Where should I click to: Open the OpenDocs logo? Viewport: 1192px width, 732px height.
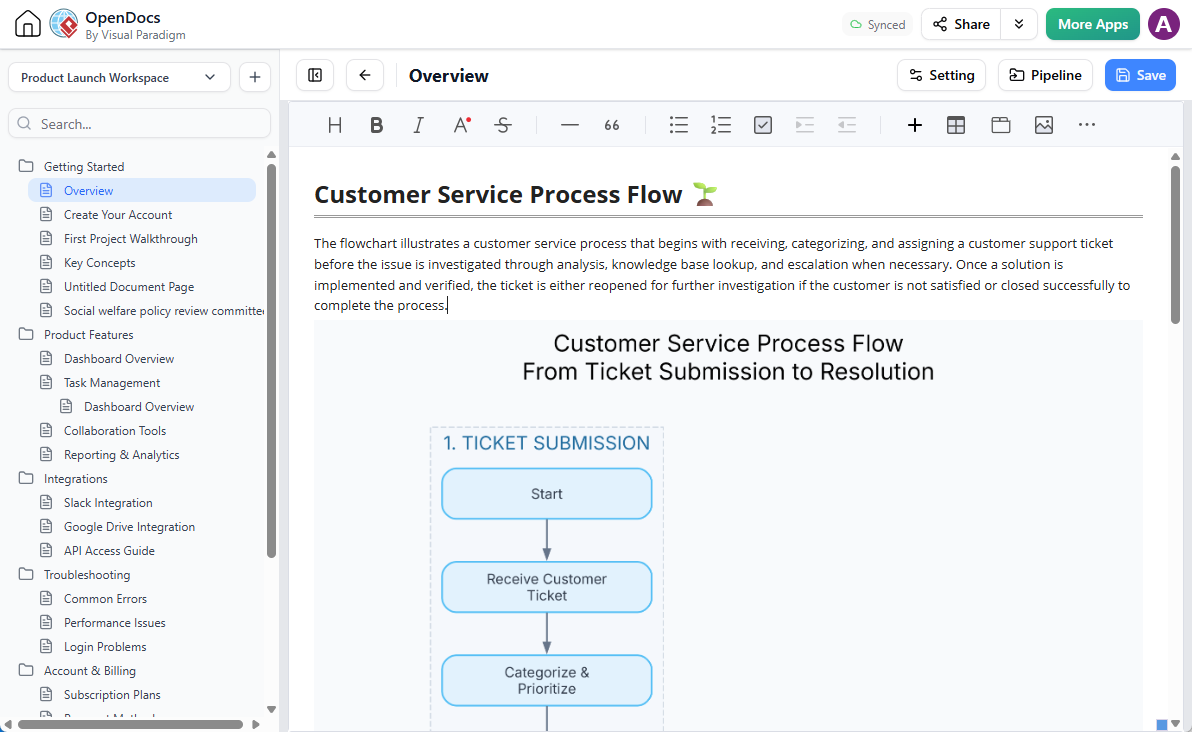pos(64,24)
